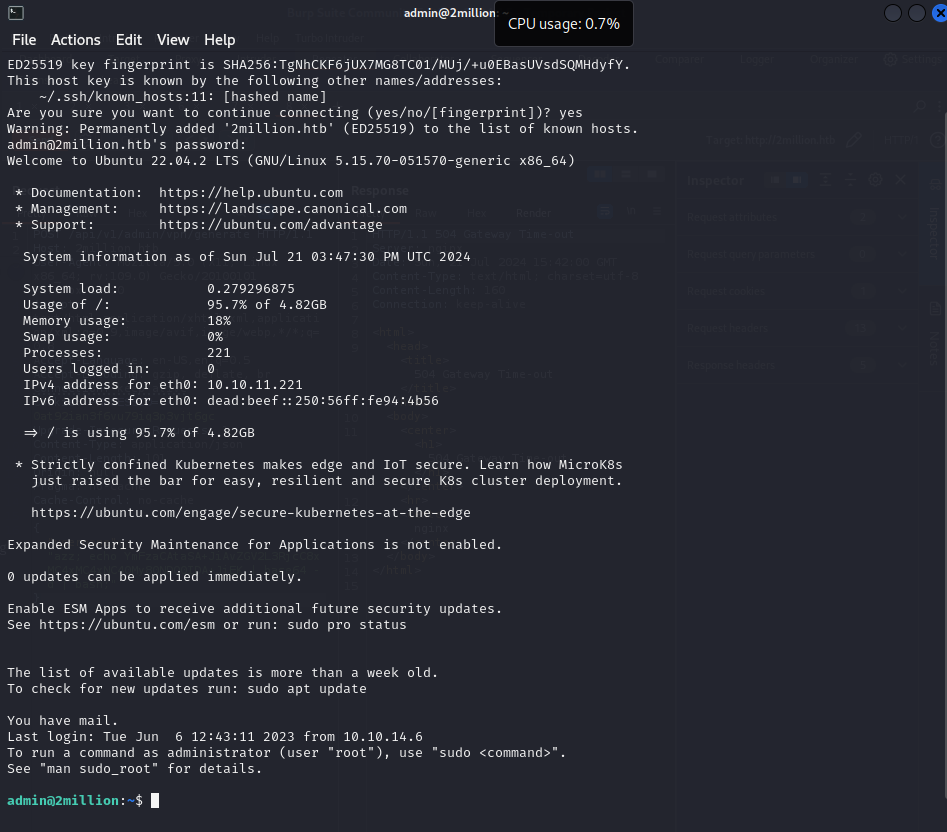
Task: Click the admin@2million:~$ shell prompt
Action: (75, 801)
